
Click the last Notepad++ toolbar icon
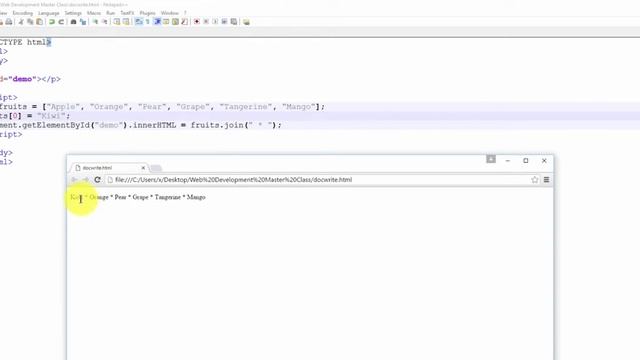click(x=246, y=22)
